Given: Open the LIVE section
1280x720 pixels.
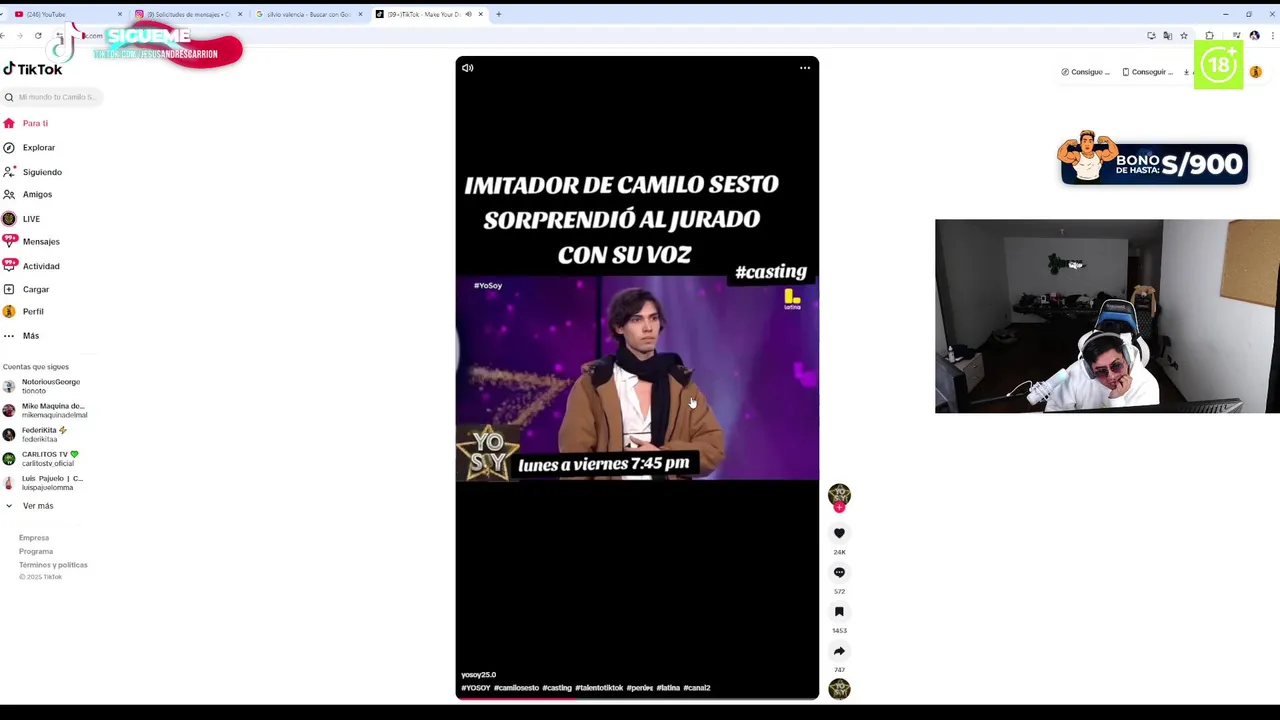Looking at the screenshot, I should 31,219.
